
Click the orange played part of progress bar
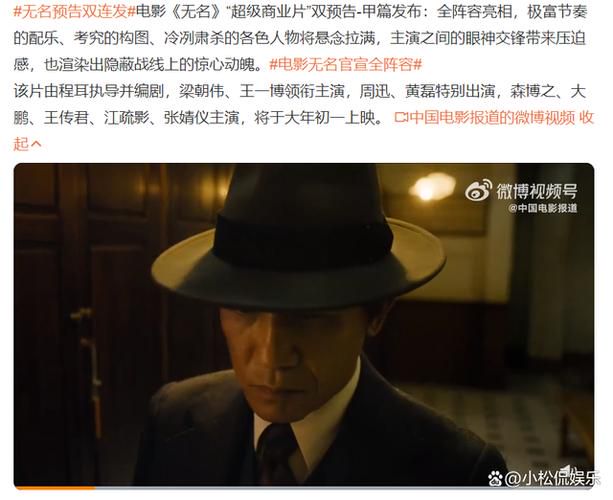click(55, 487)
